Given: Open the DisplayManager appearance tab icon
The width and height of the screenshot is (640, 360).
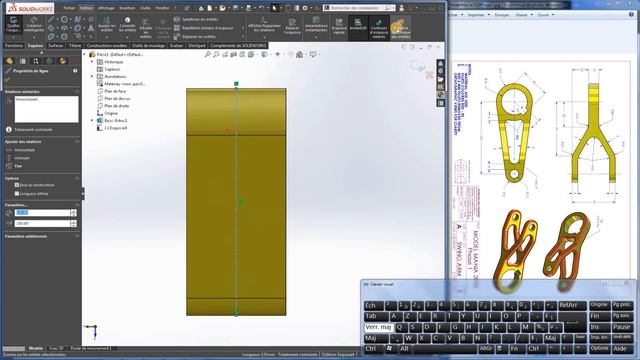Looking at the screenshot, I should (x=63, y=61).
